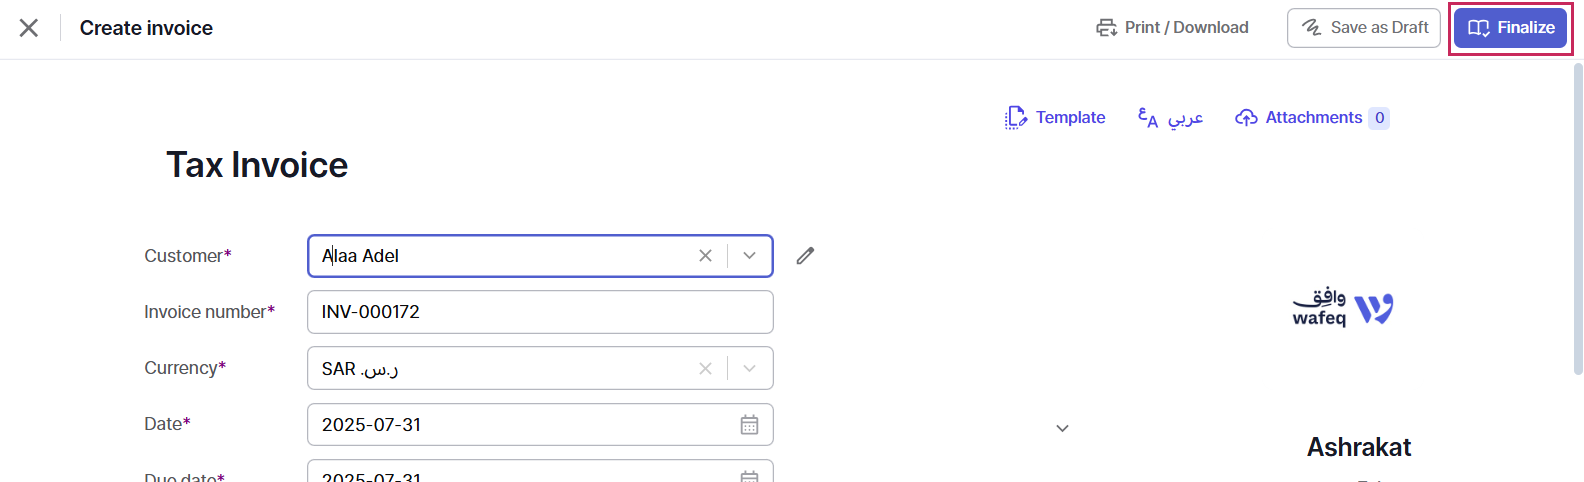Click the Attachments upload cloud icon
This screenshot has width=1584, height=482.
(x=1246, y=118)
